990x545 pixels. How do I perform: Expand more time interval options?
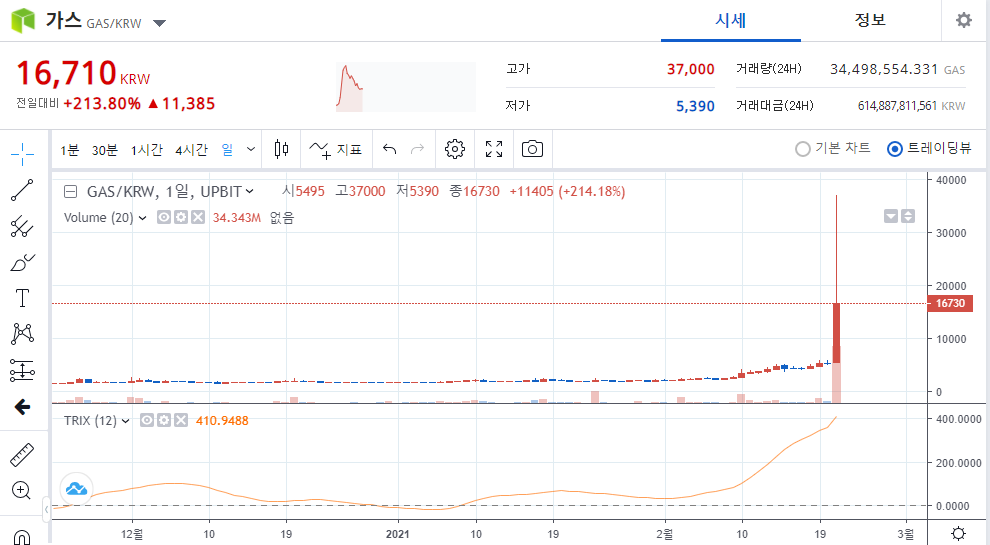[251, 150]
